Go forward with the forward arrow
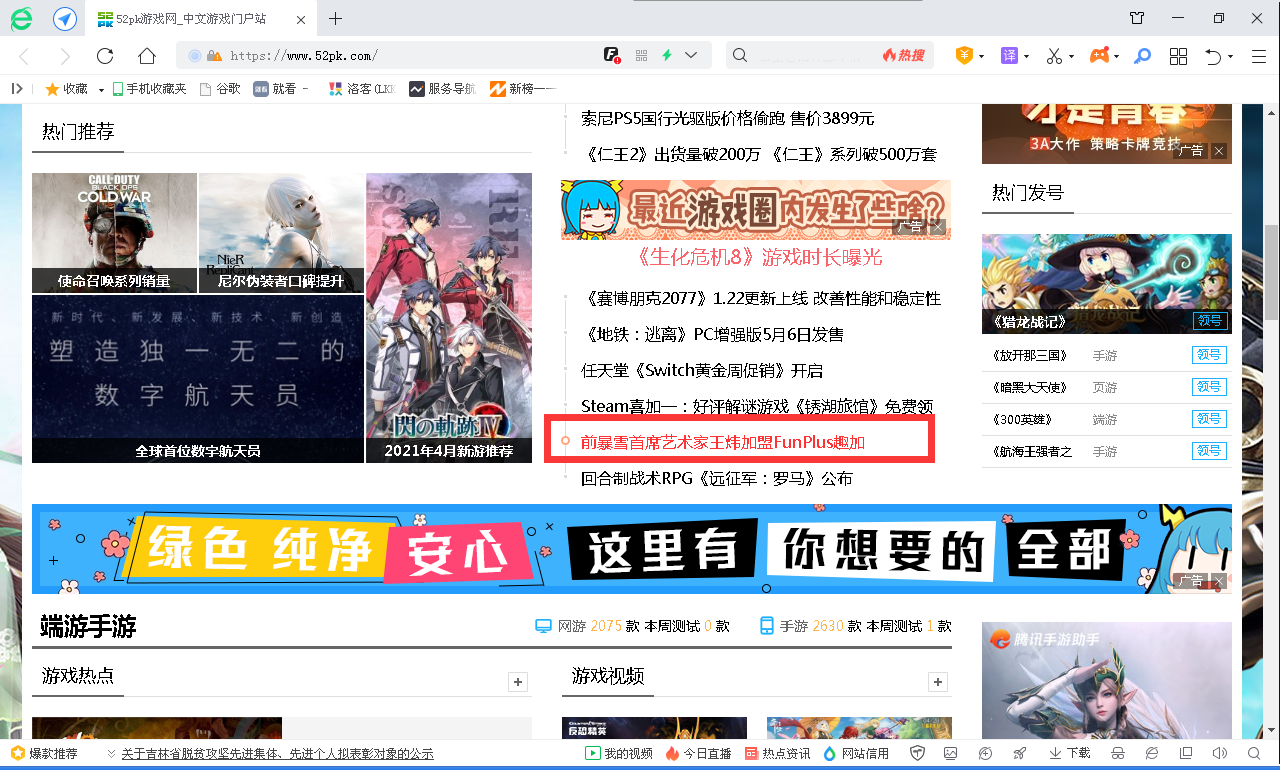1280x770 pixels. click(65, 56)
